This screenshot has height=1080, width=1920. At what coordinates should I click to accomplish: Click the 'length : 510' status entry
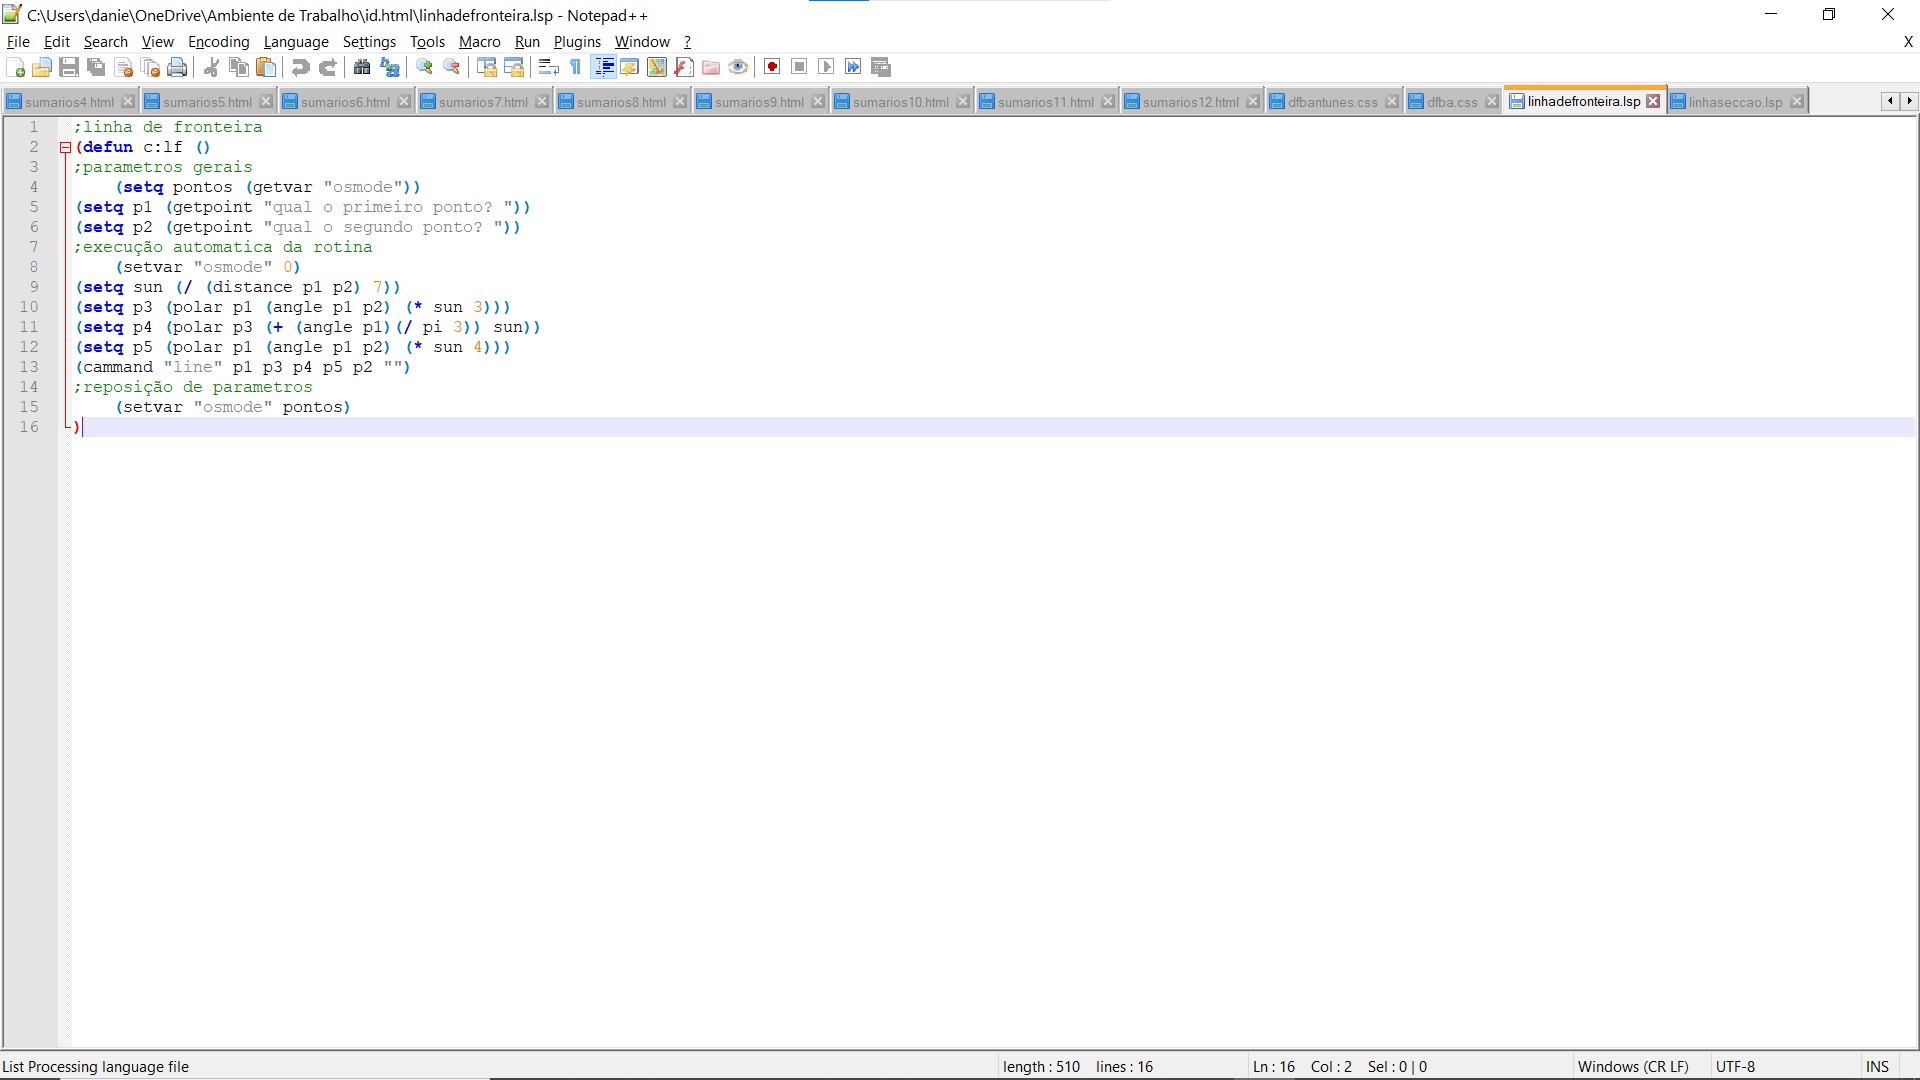pyautogui.click(x=1041, y=1067)
